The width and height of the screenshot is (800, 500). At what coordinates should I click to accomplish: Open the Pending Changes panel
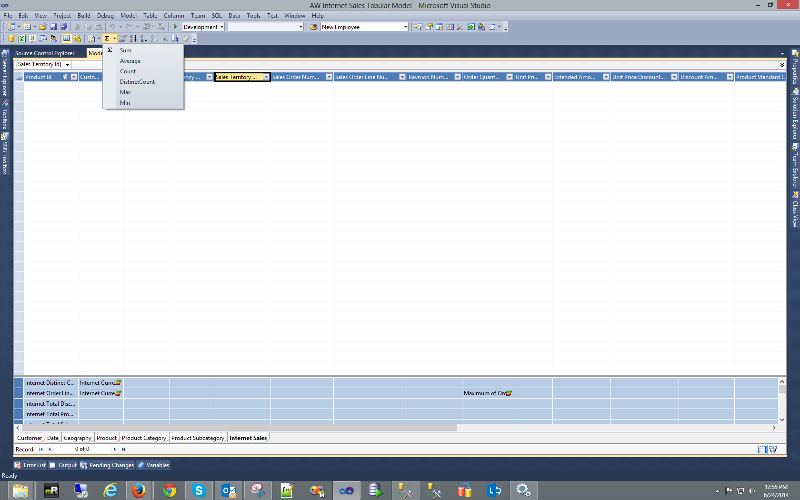click(x=107, y=465)
